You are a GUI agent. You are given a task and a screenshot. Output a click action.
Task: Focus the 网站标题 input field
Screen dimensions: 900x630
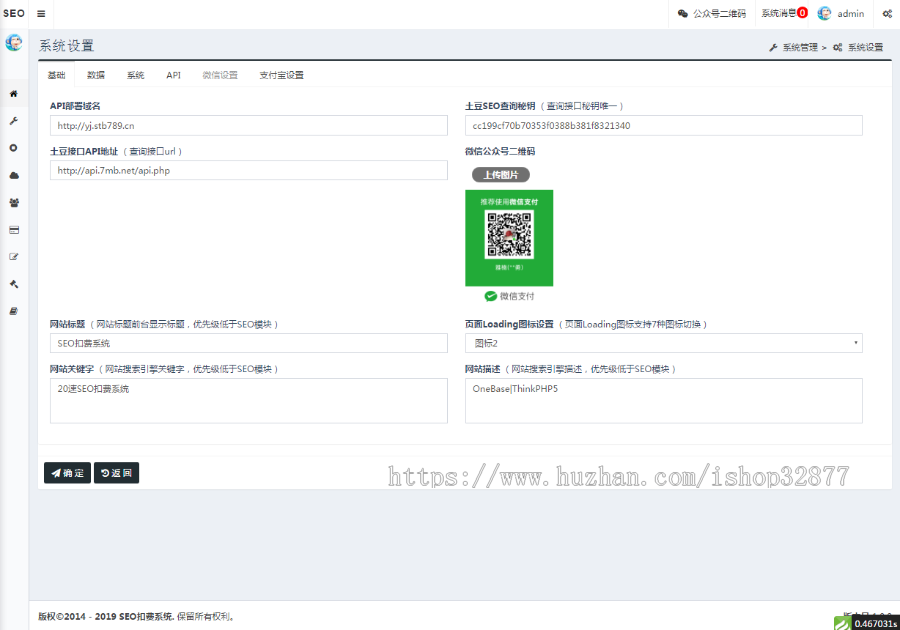coord(249,343)
